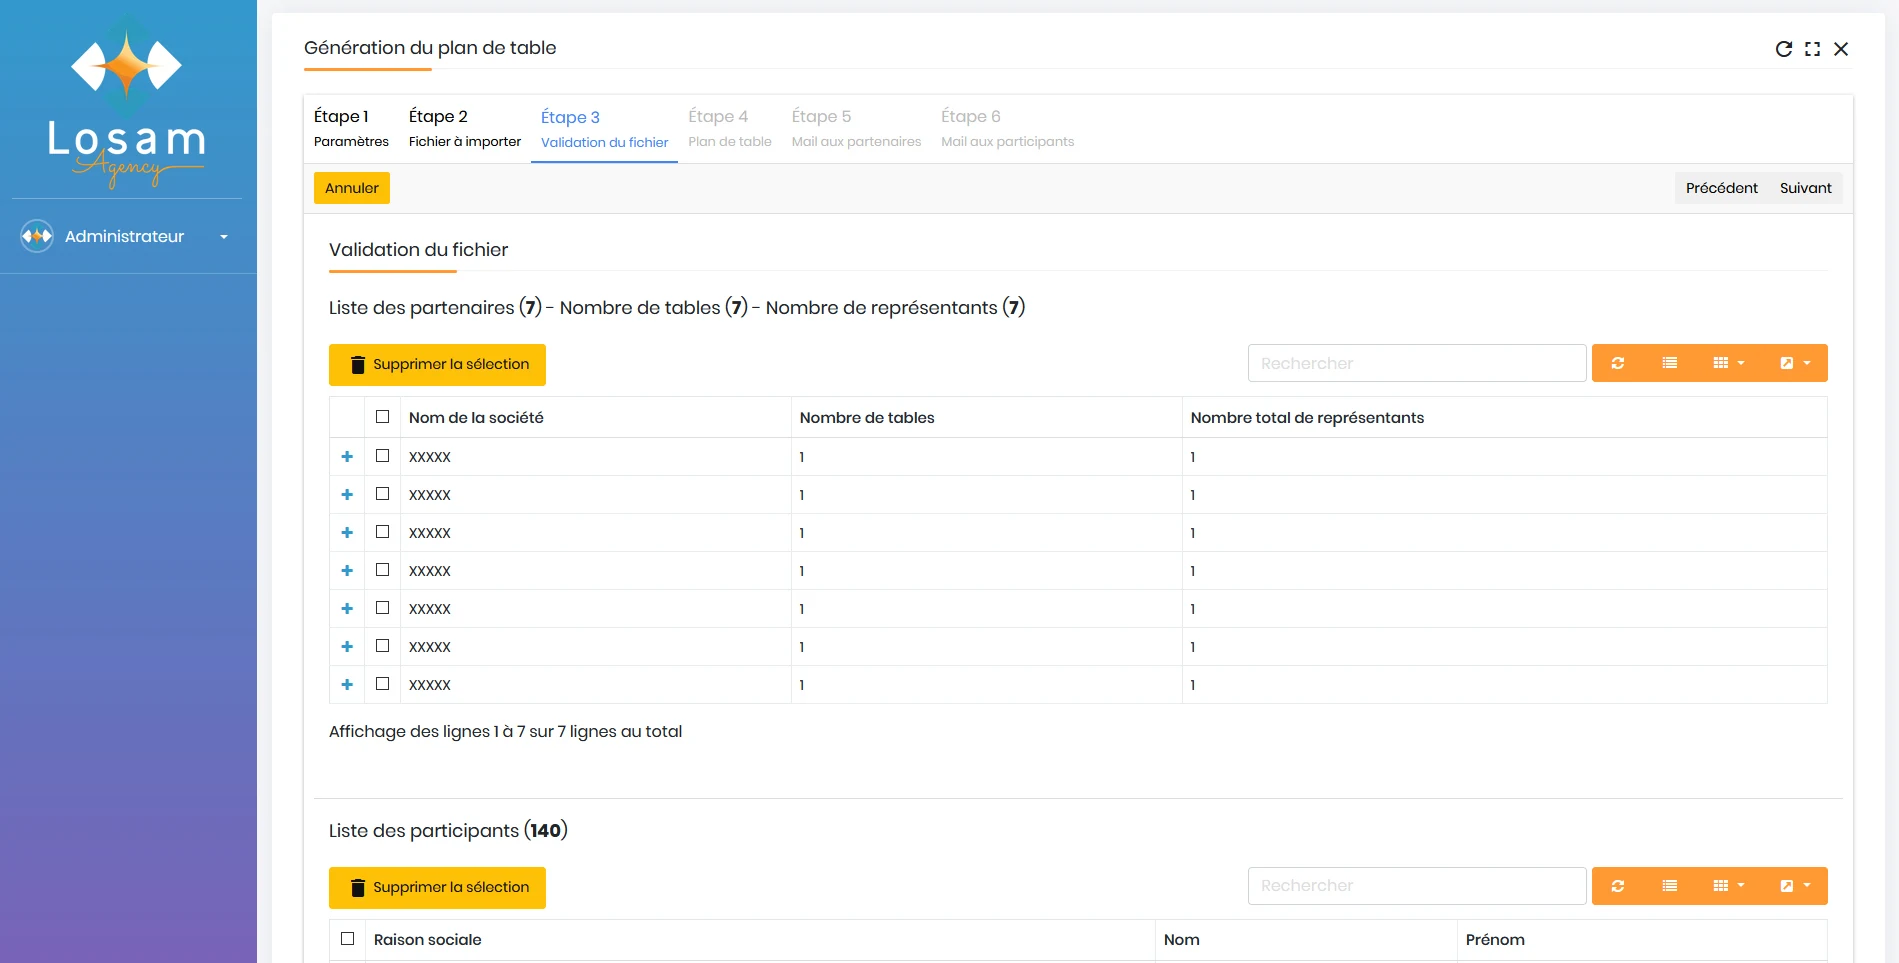Focus the partners Rechercher search field

tap(1417, 363)
